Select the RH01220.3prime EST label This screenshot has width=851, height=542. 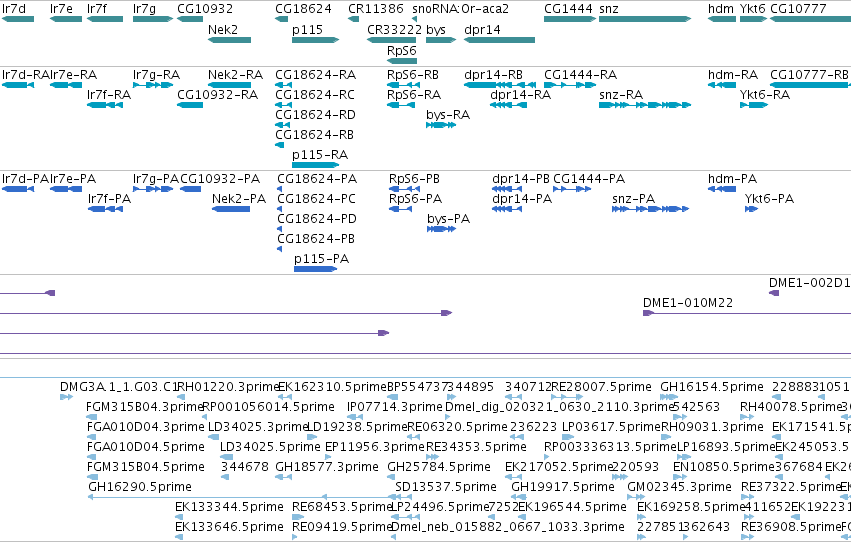(228, 387)
